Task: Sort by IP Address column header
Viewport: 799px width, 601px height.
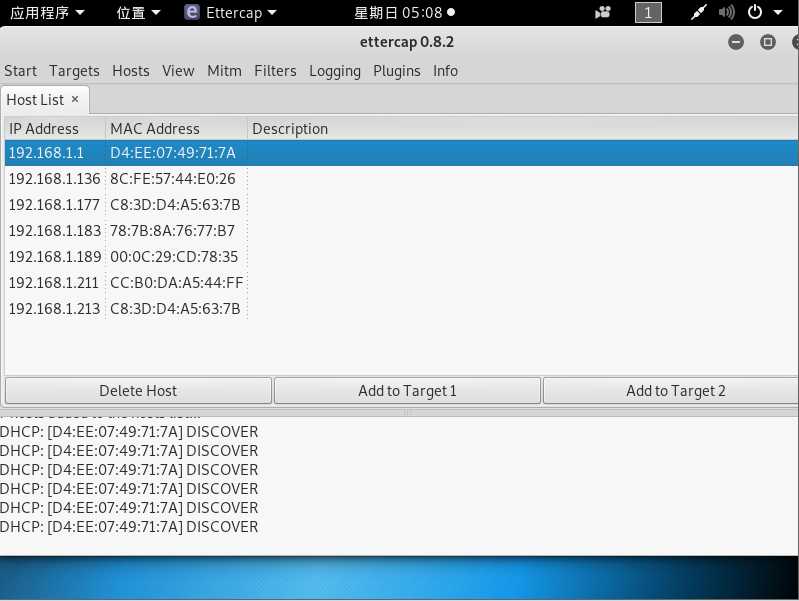Action: 55,129
